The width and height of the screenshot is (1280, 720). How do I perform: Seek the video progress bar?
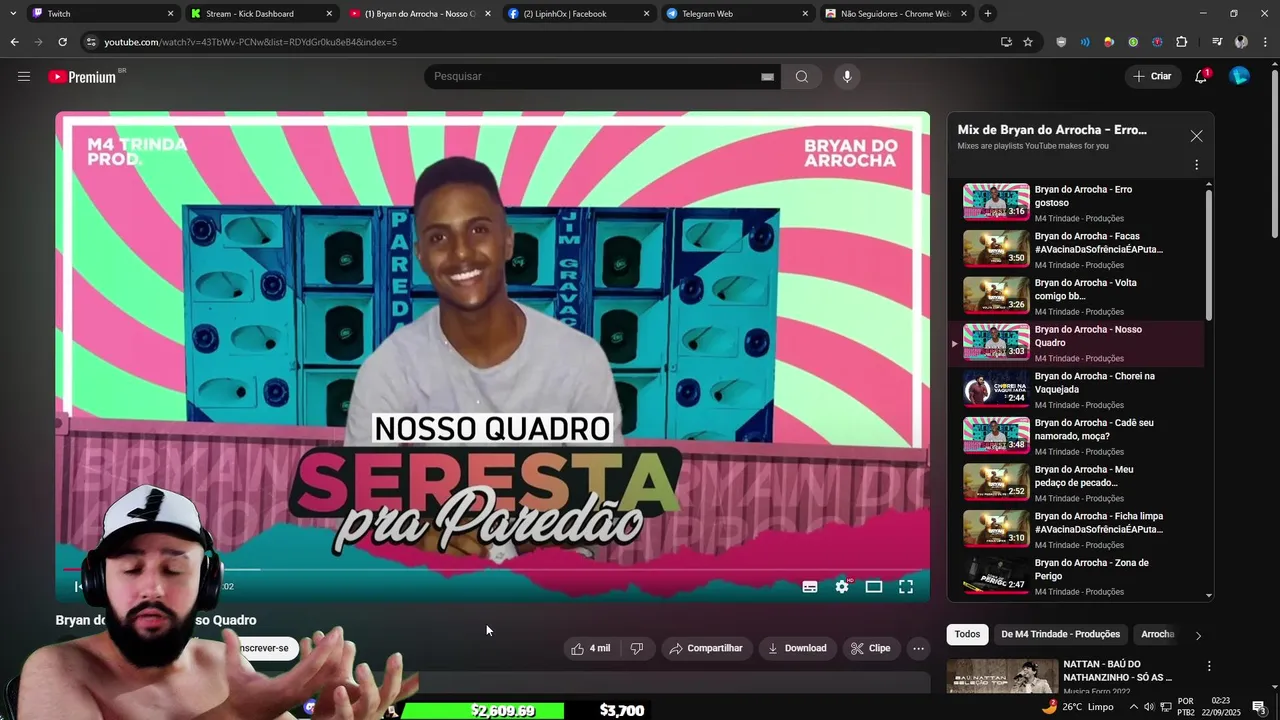click(x=492, y=569)
